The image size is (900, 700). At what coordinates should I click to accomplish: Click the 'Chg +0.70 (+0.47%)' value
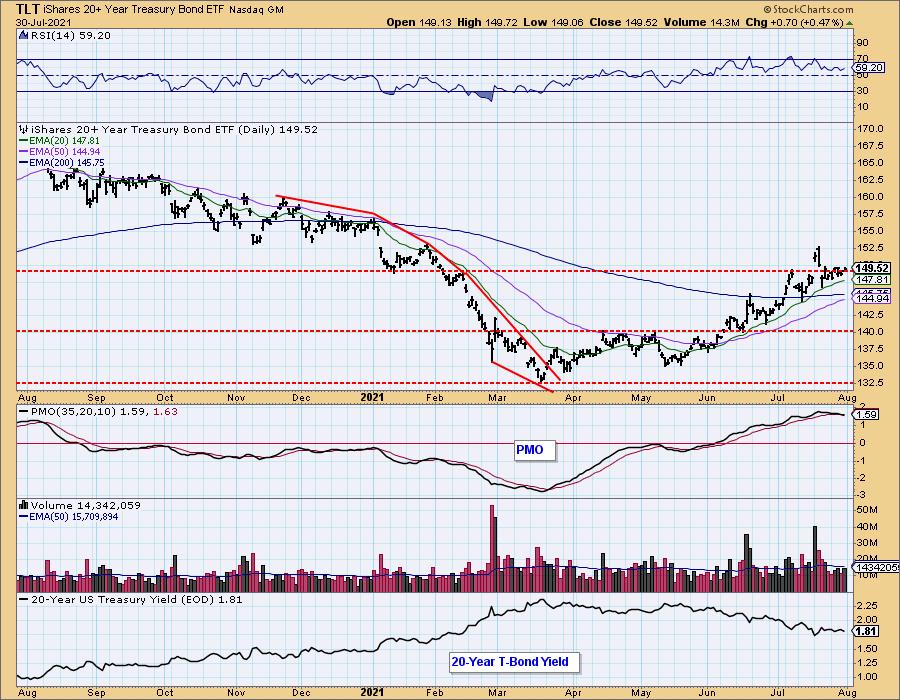click(x=794, y=22)
